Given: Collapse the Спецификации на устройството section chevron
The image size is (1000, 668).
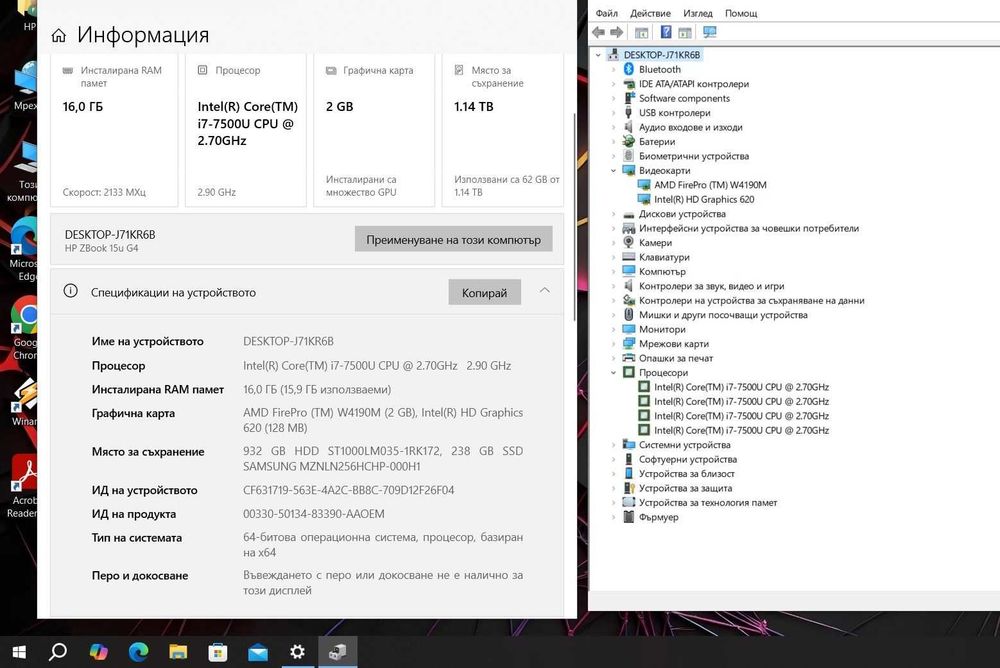Looking at the screenshot, I should click(544, 291).
